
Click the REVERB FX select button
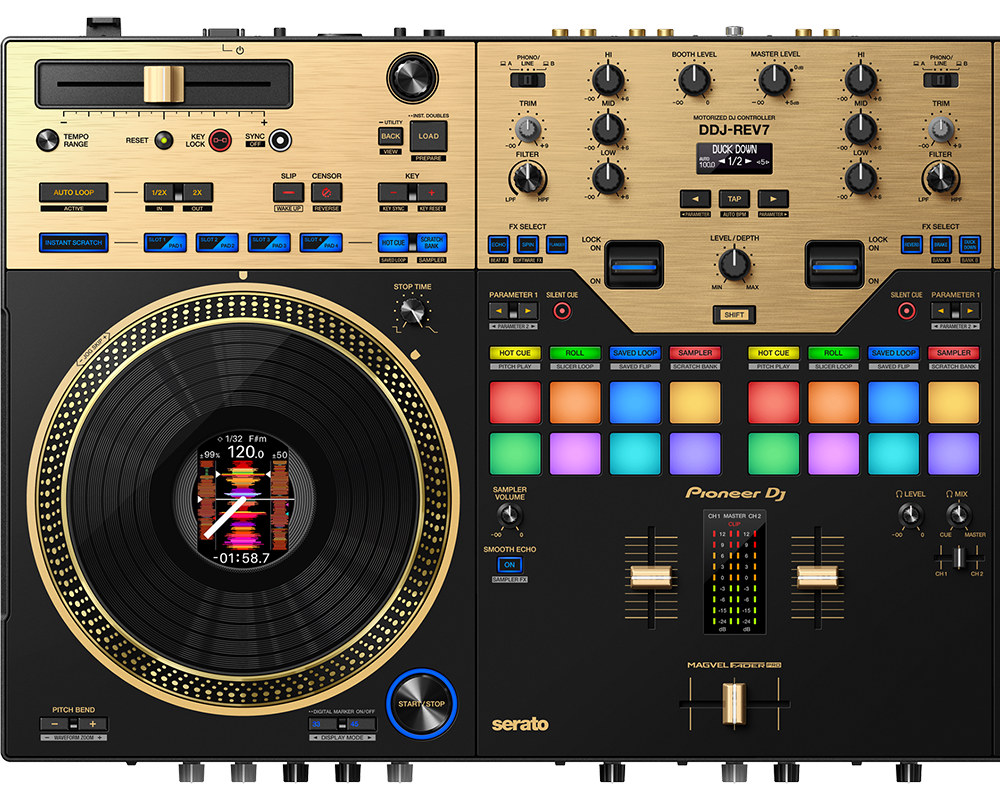(912, 244)
